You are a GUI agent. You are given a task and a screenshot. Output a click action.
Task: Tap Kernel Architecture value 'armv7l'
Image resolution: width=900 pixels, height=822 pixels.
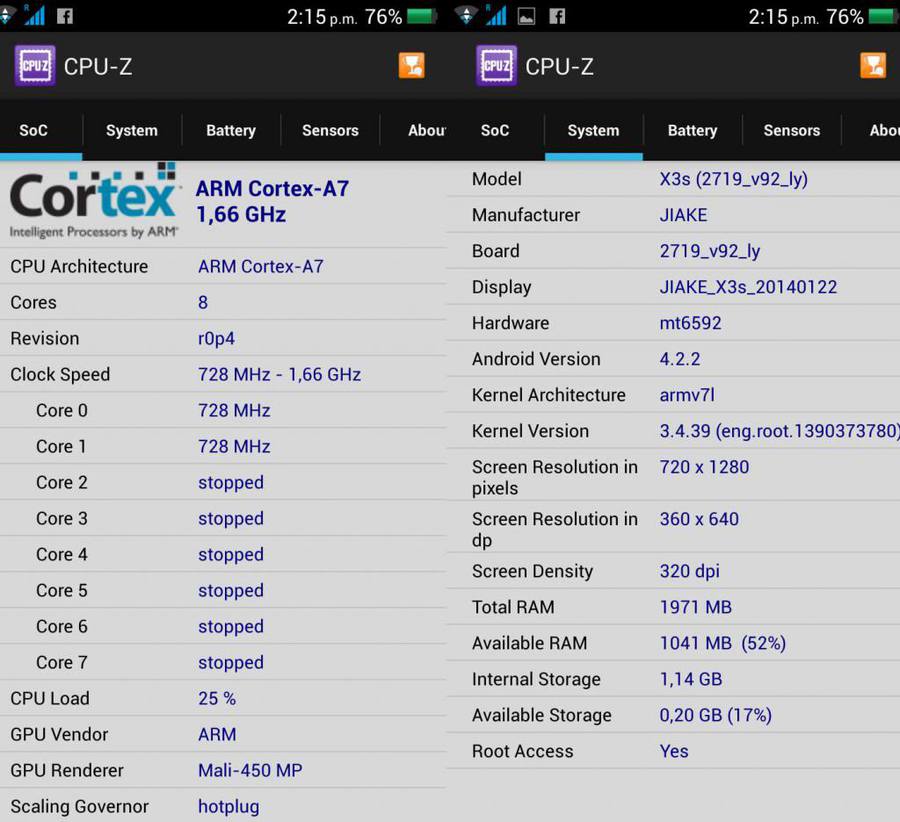687,395
